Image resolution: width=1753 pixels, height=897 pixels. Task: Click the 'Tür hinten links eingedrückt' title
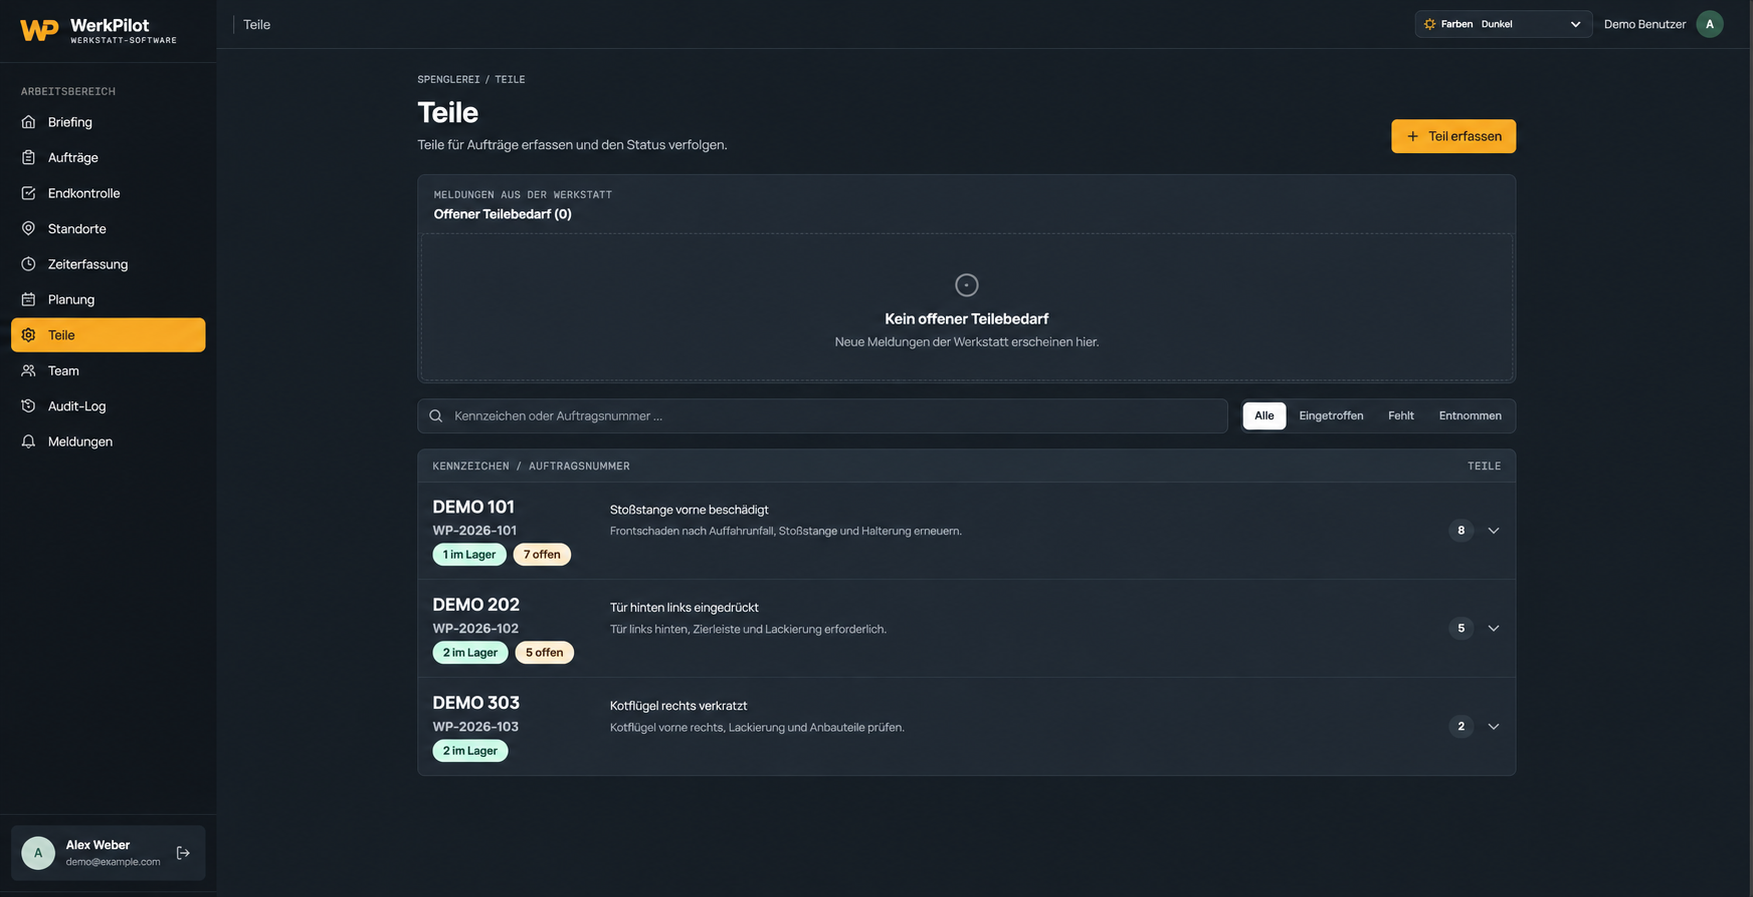tap(684, 608)
